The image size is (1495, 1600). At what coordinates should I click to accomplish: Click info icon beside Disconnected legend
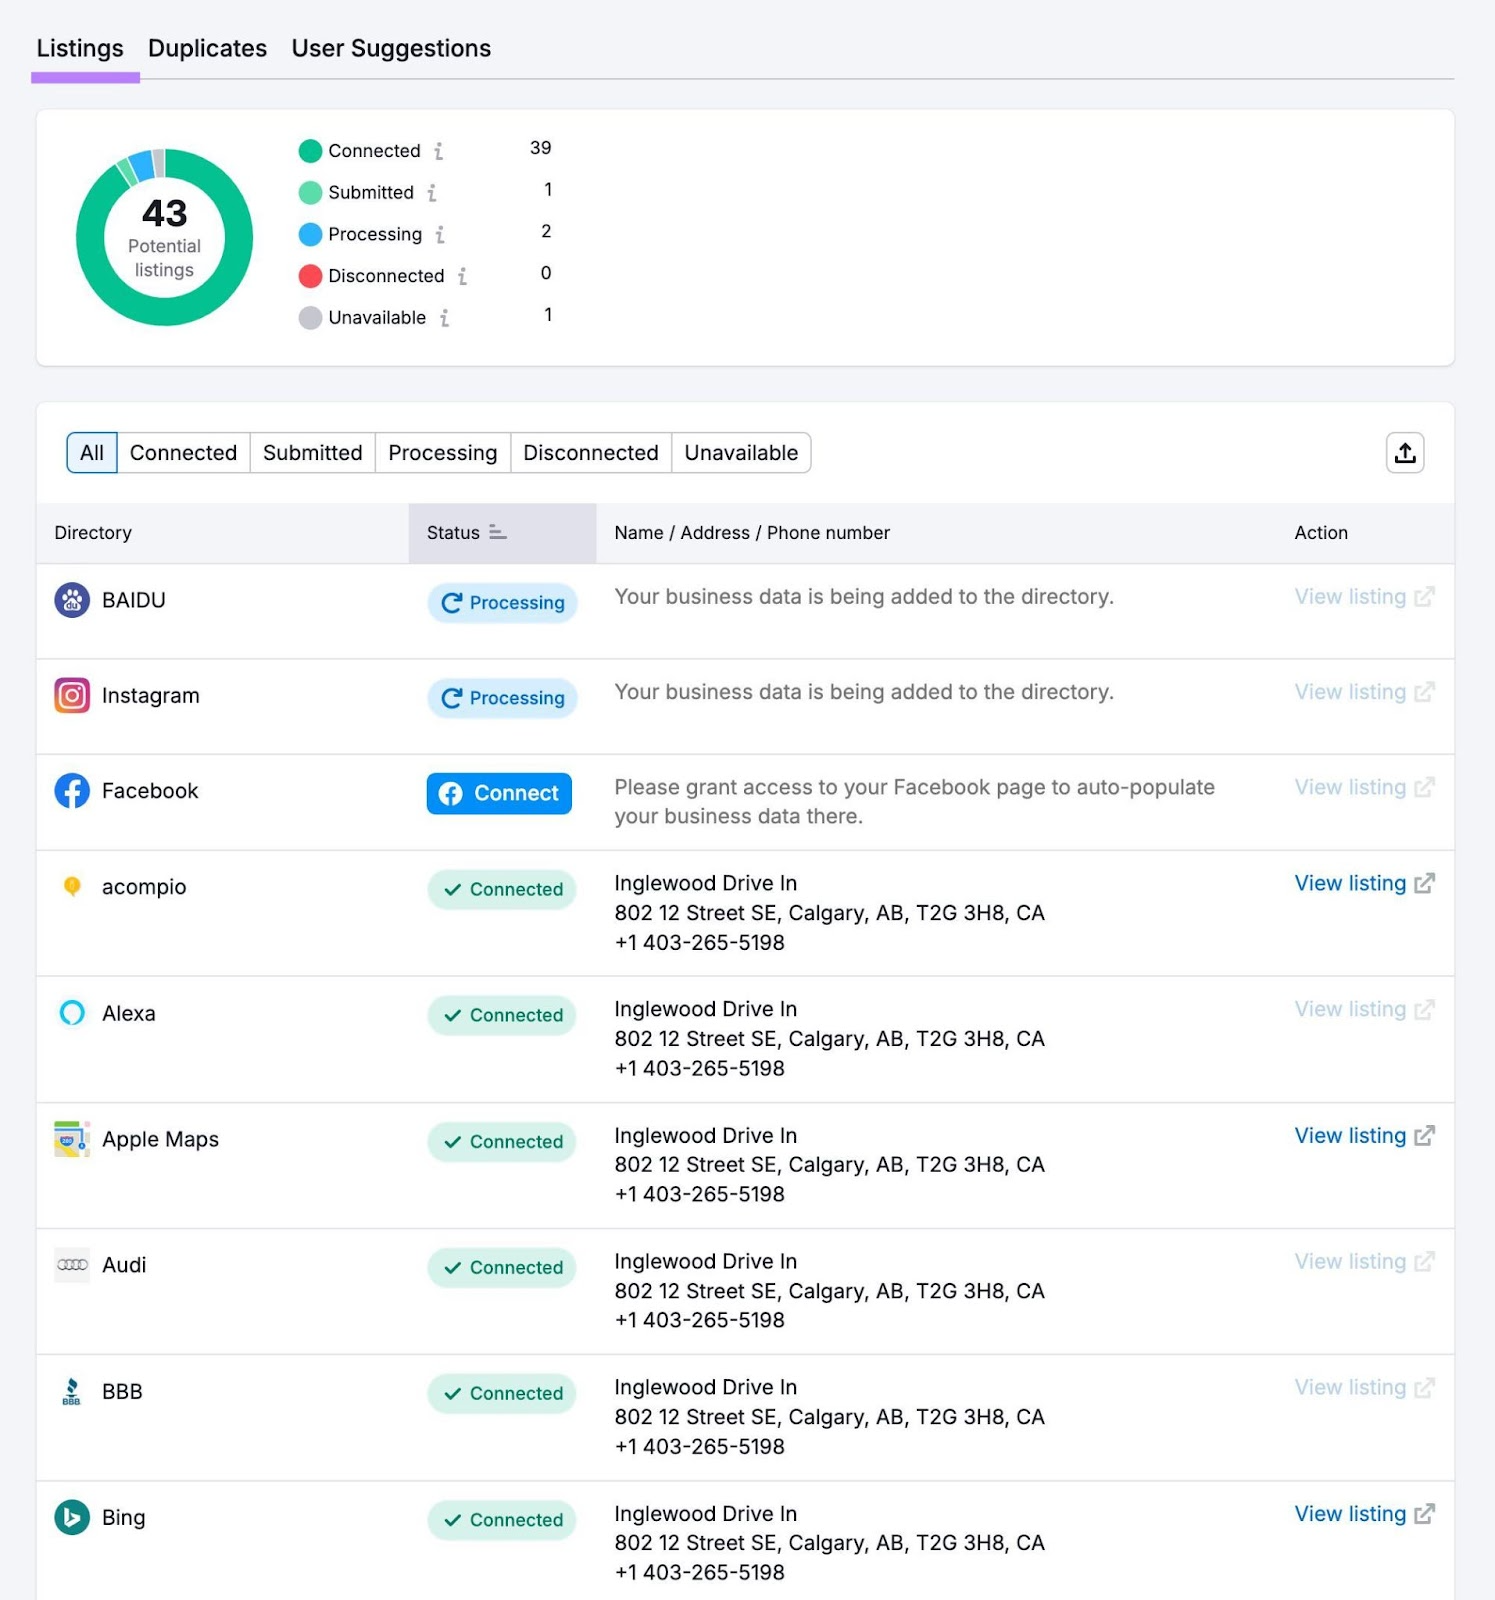click(462, 276)
